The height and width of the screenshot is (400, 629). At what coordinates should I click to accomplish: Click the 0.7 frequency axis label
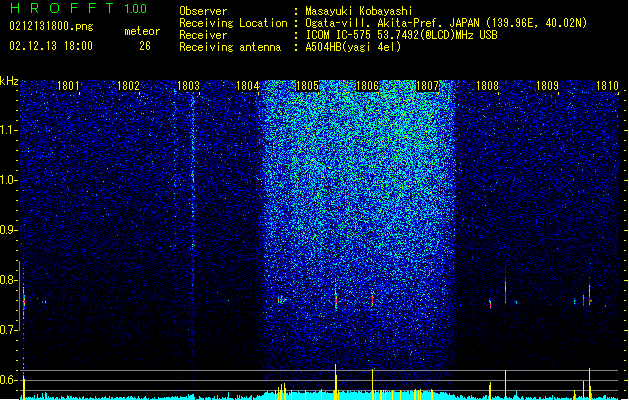(x=9, y=330)
